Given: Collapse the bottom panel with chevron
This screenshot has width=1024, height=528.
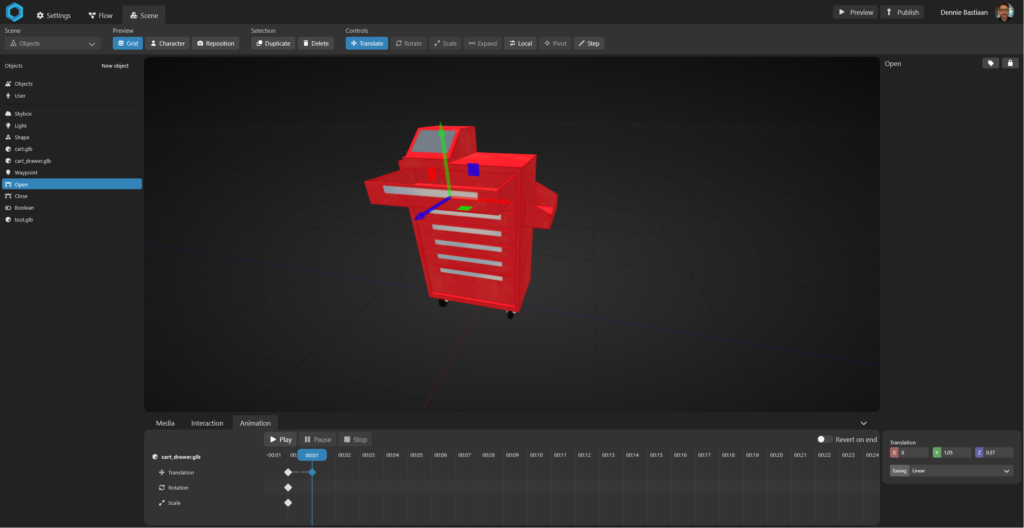Looking at the screenshot, I should [x=864, y=423].
